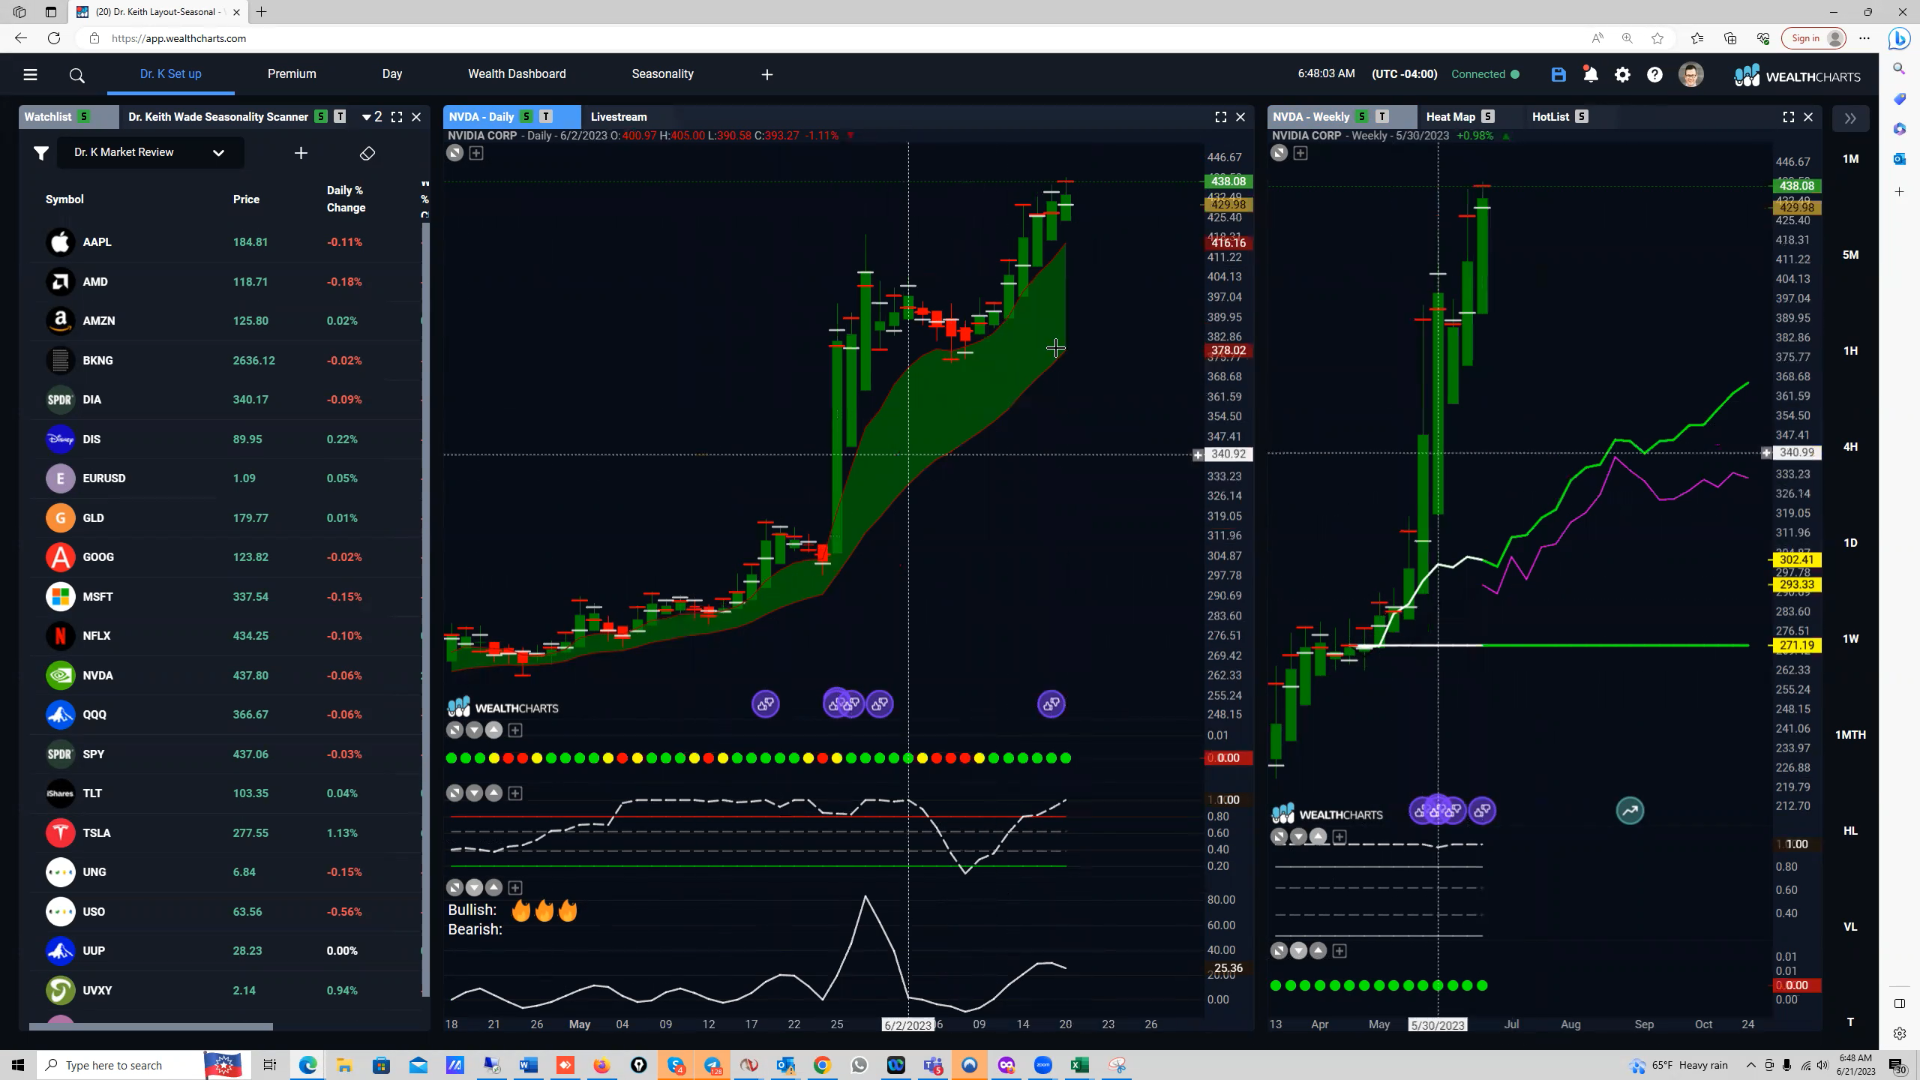Viewport: 1920px width, 1080px height.
Task: Move the Bullish/Bearish pane up
Action: coord(494,888)
